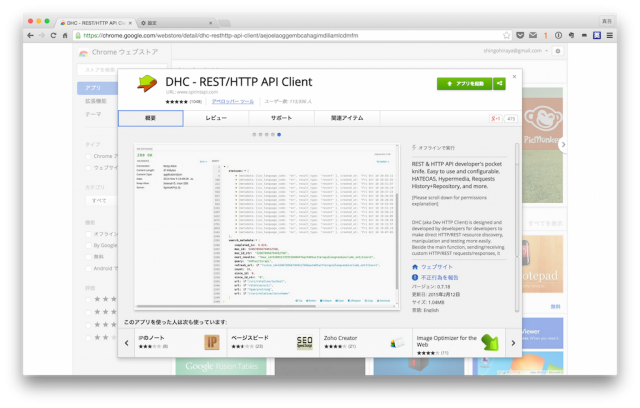Screen dimensions: 640x408
Task: Select アプリ in store sidebar
Action: pos(98,88)
